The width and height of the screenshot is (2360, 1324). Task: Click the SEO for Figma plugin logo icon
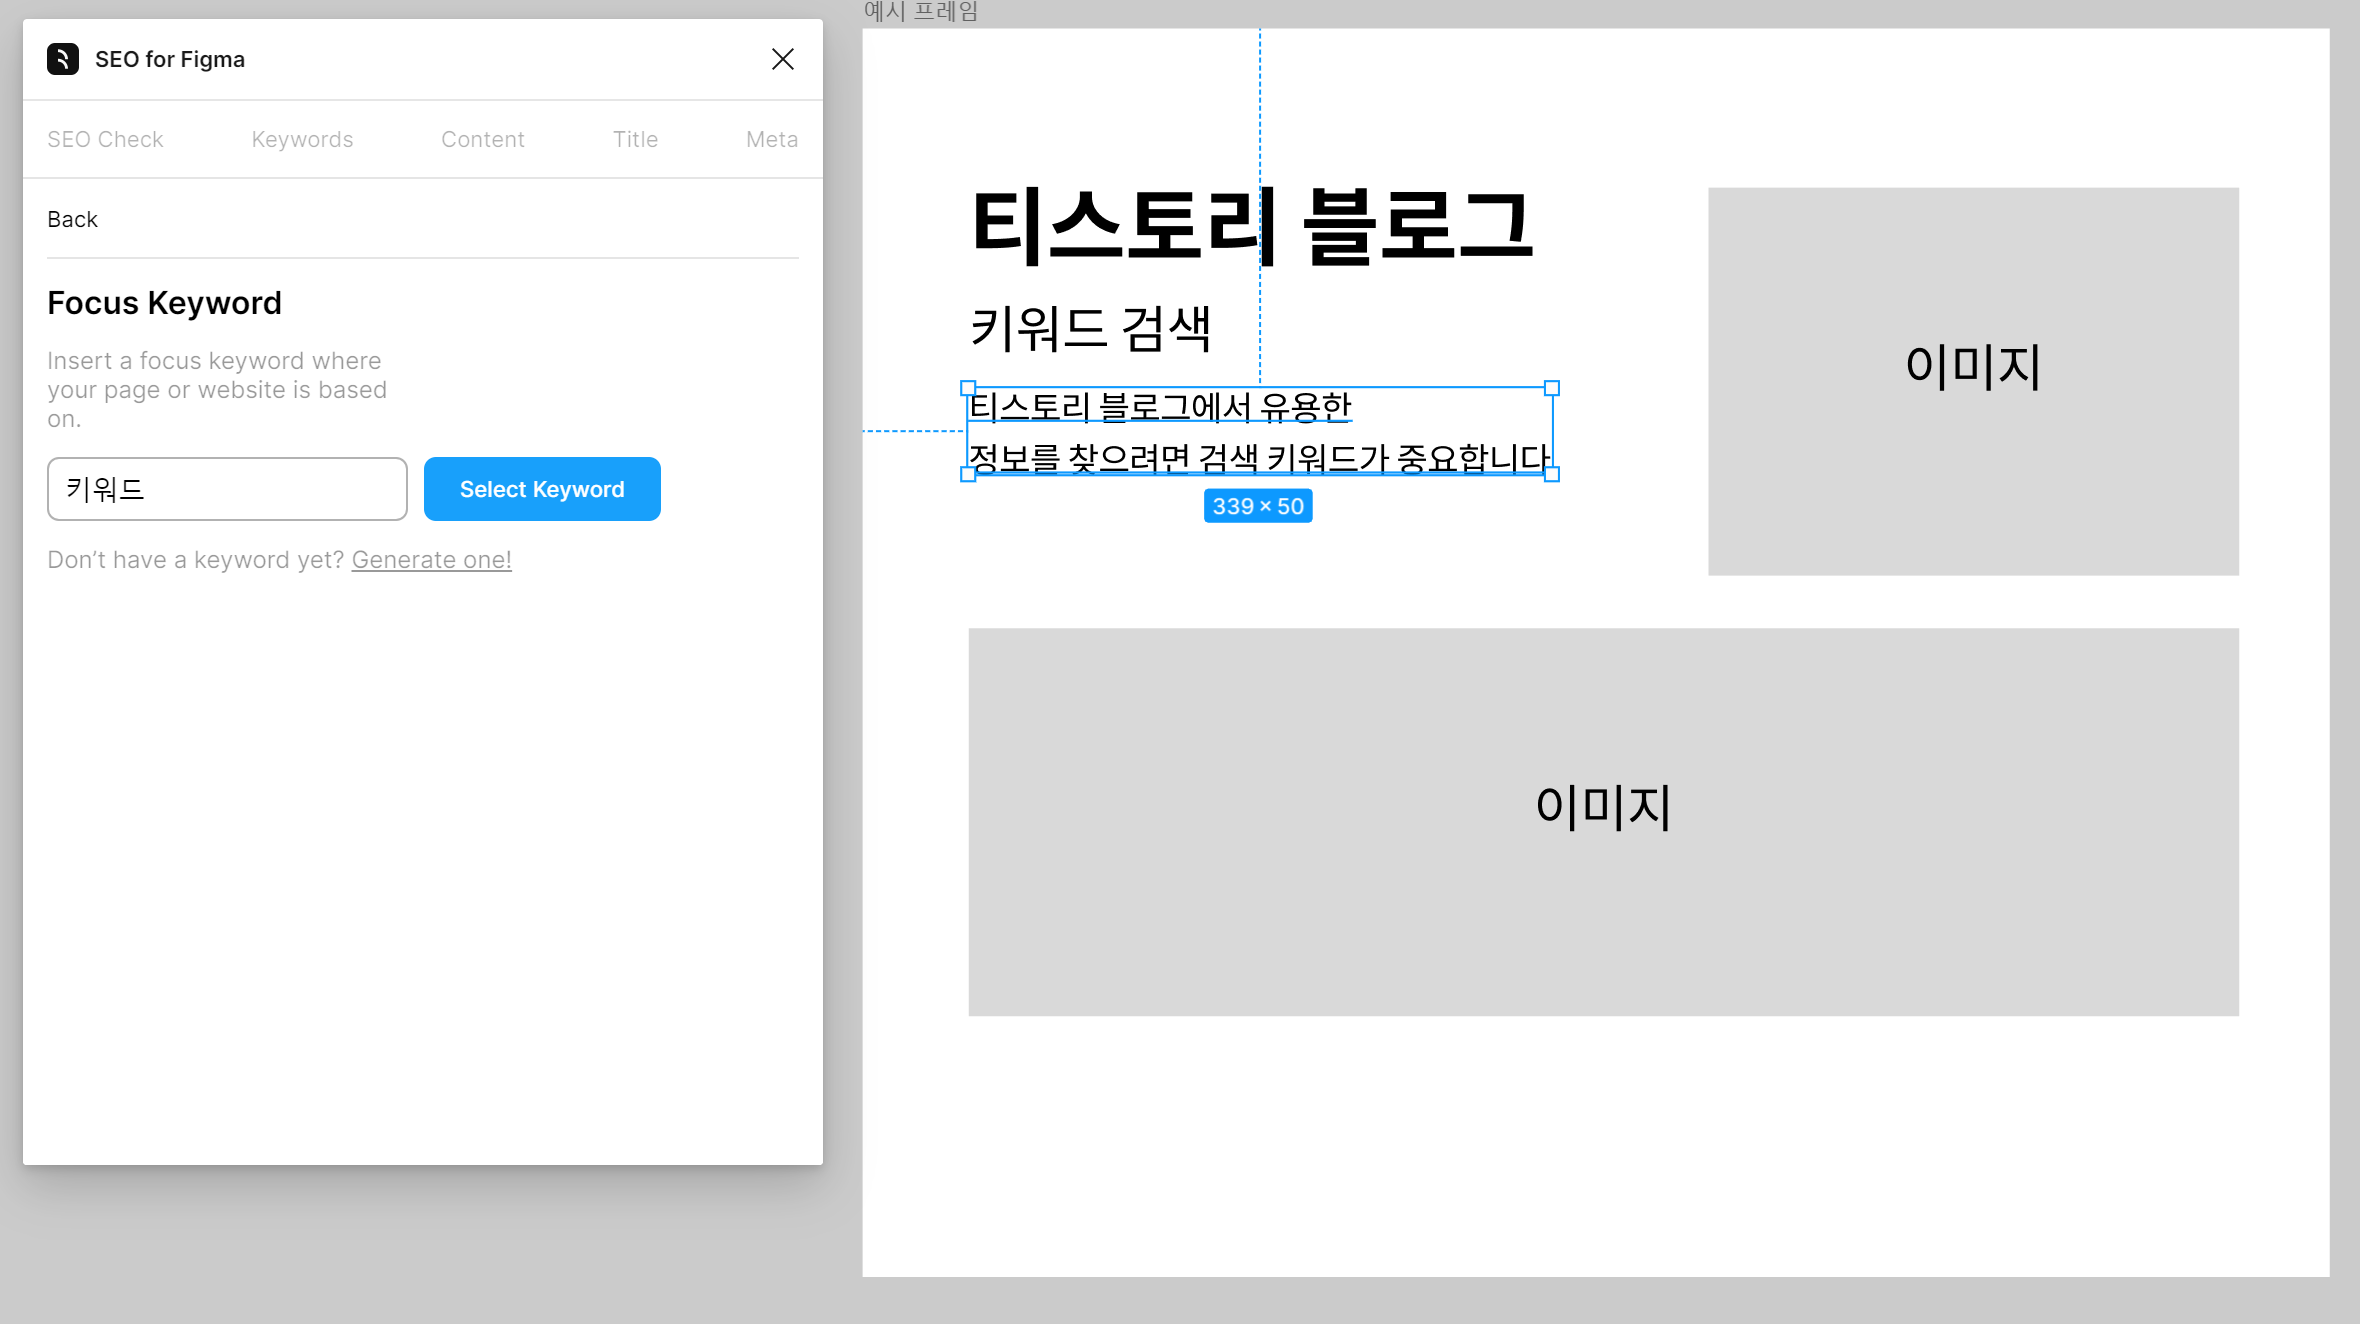pyautogui.click(x=62, y=59)
